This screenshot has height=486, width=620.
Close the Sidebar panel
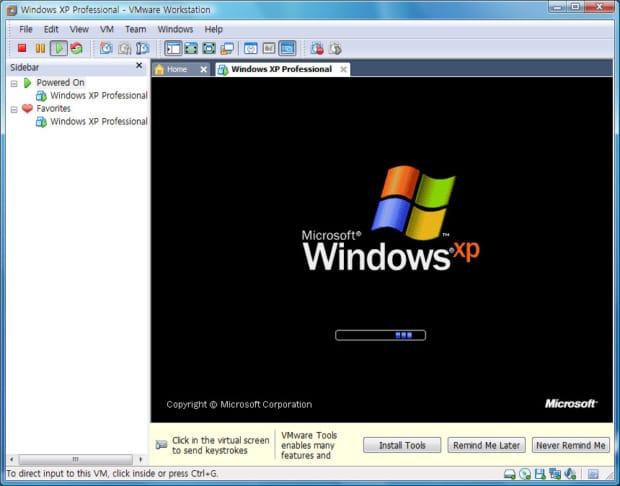[x=139, y=67]
